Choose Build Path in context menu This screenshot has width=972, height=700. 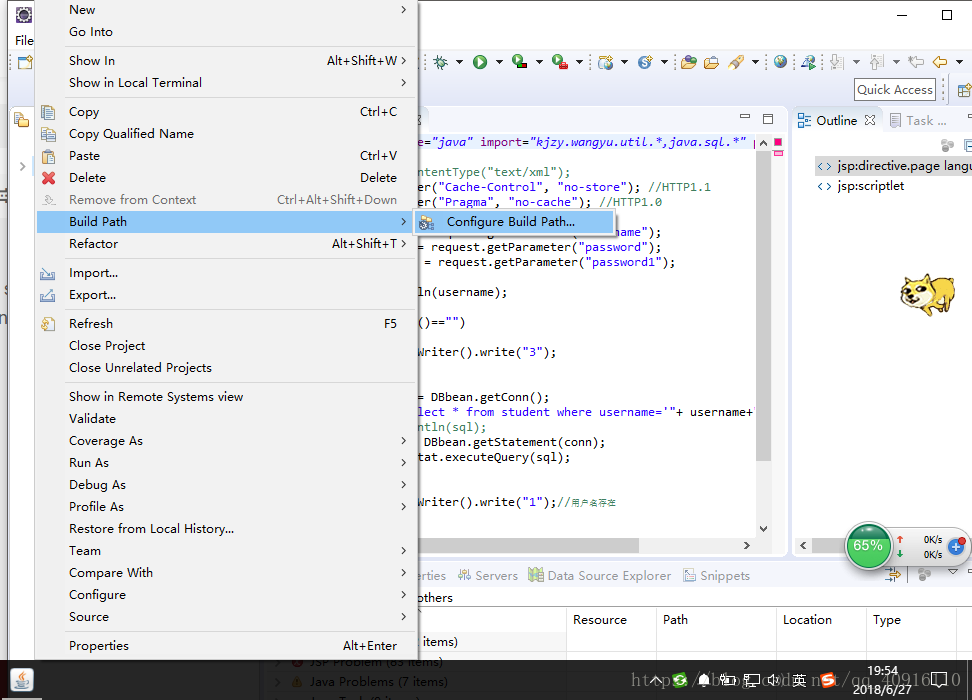(x=226, y=222)
